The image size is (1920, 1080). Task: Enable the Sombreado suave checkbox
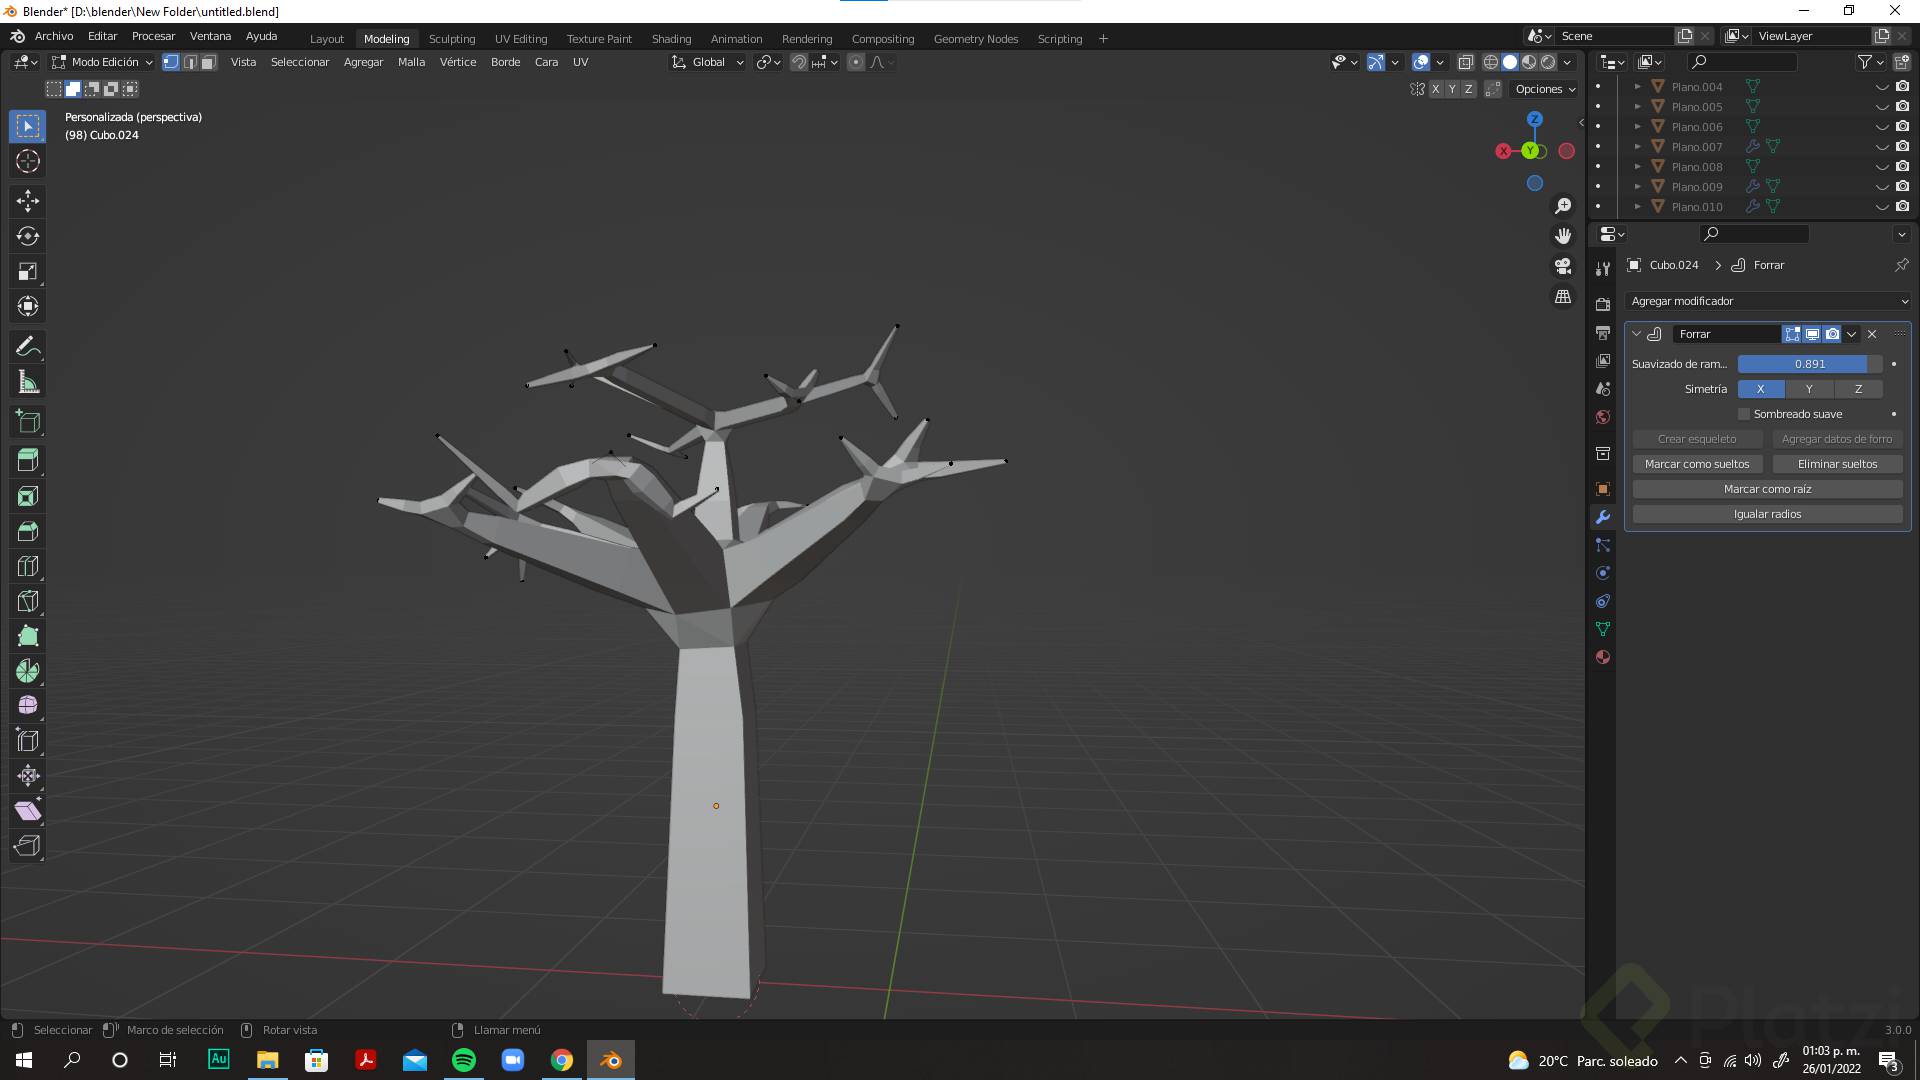click(1744, 414)
